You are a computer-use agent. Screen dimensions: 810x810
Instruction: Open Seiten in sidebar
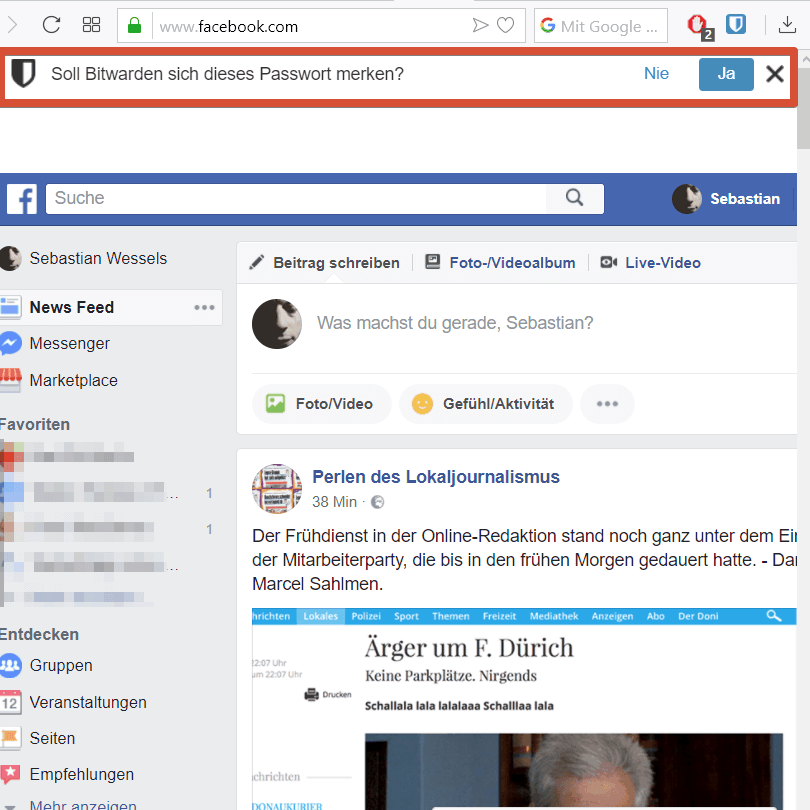52,738
